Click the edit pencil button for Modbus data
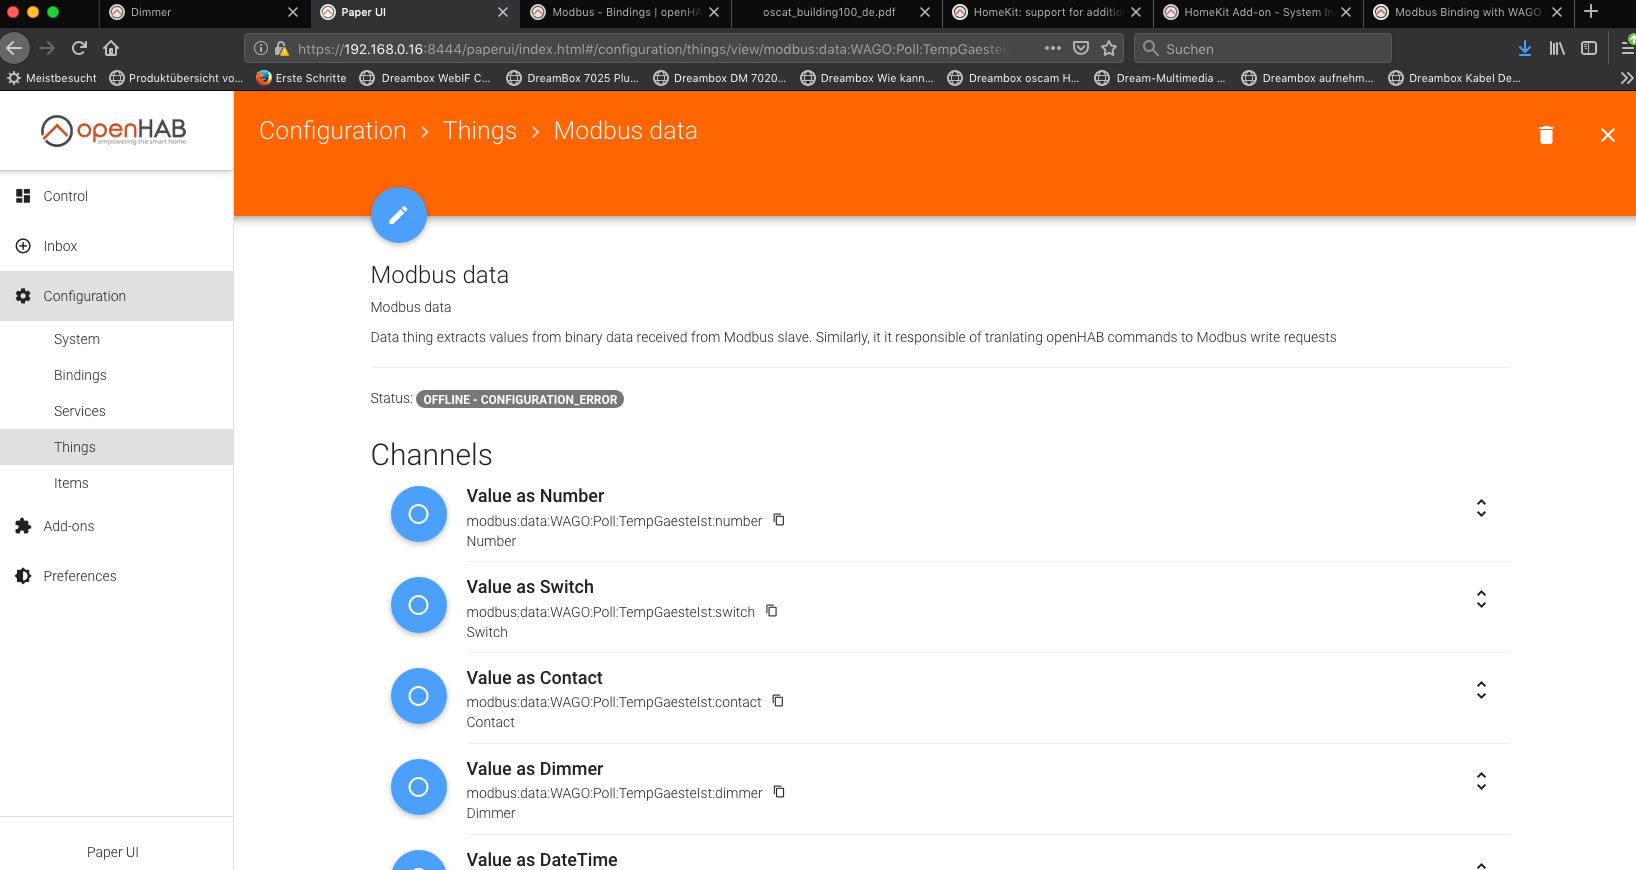 (398, 215)
